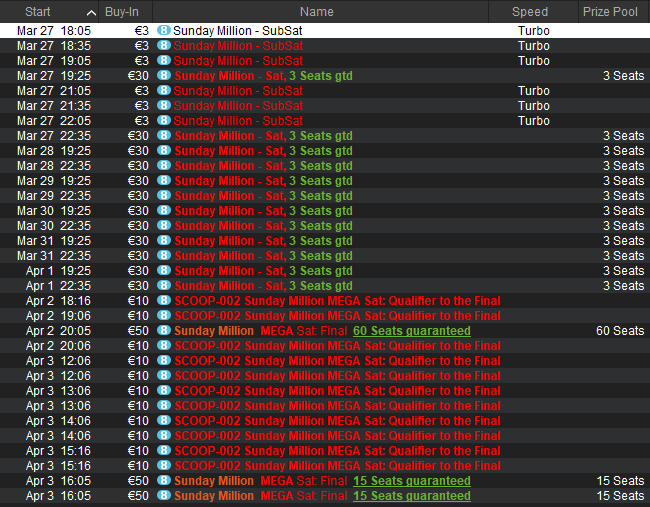The image size is (650, 507).
Task: Click the 8-max icon on the Mar 28 19:25 row
Action: (164, 150)
